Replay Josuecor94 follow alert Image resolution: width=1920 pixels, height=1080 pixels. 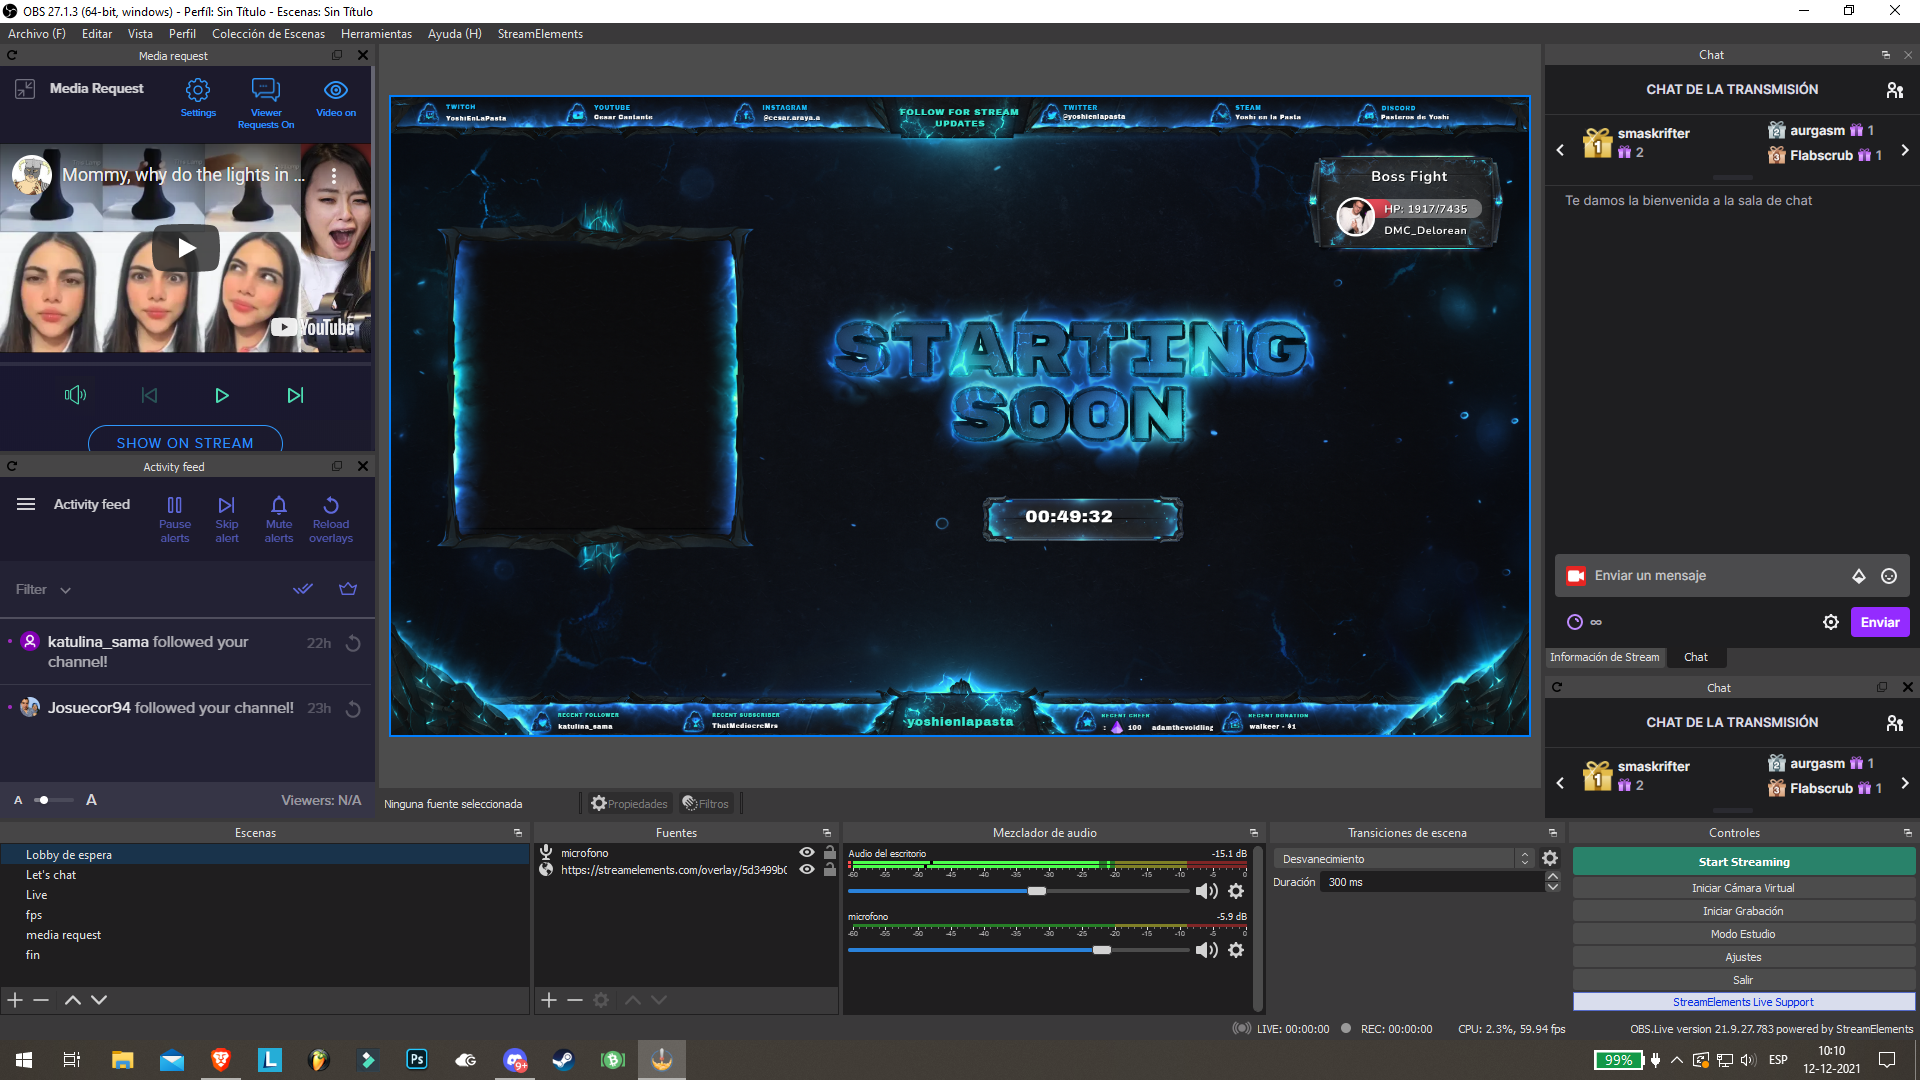(353, 709)
